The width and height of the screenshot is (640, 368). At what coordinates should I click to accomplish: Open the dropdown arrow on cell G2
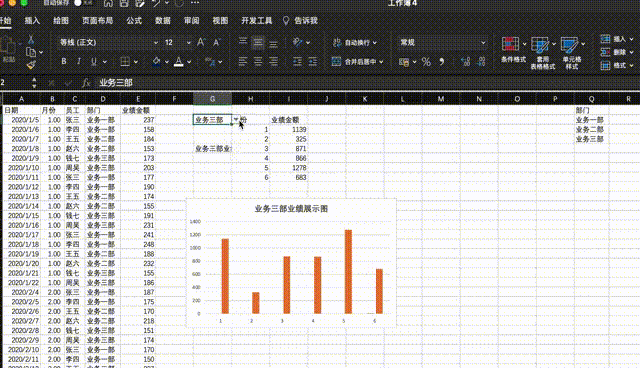(x=236, y=120)
